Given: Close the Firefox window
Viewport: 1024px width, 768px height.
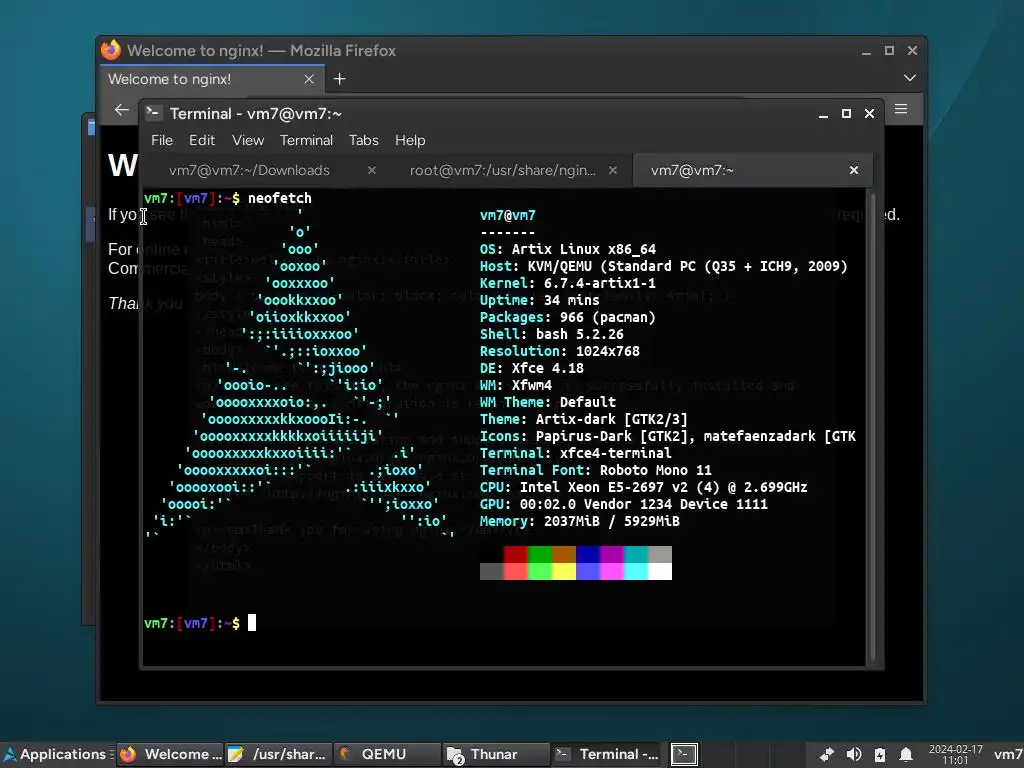Looking at the screenshot, I should (912, 50).
